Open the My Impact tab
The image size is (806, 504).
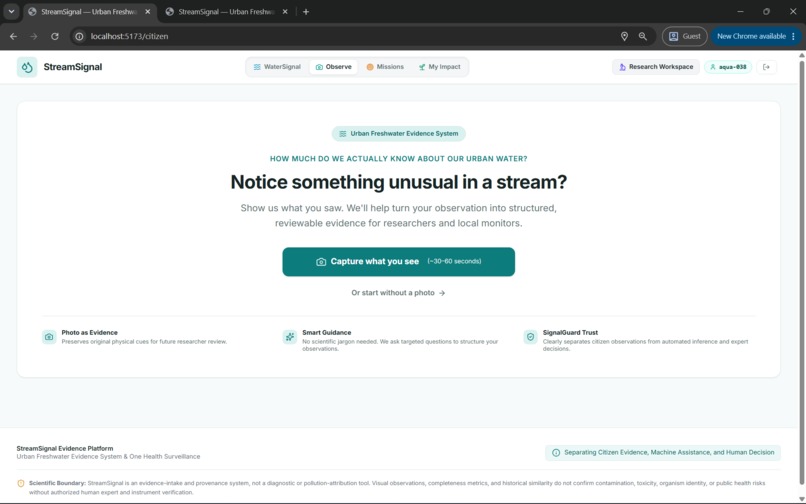(x=439, y=67)
